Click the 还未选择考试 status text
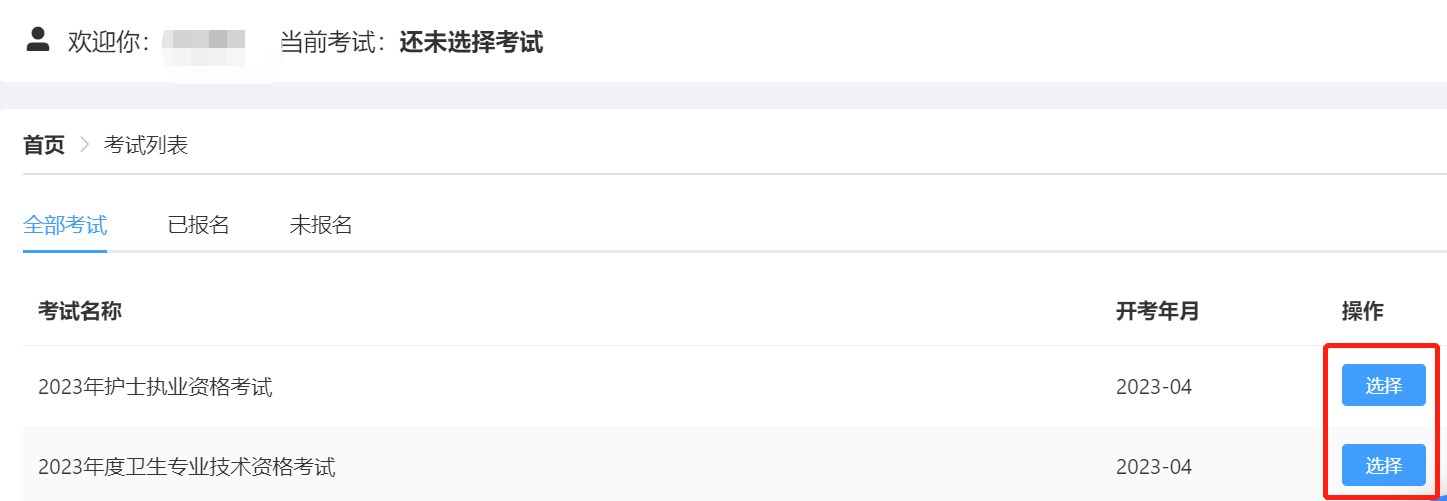1447x501 pixels. 471,42
